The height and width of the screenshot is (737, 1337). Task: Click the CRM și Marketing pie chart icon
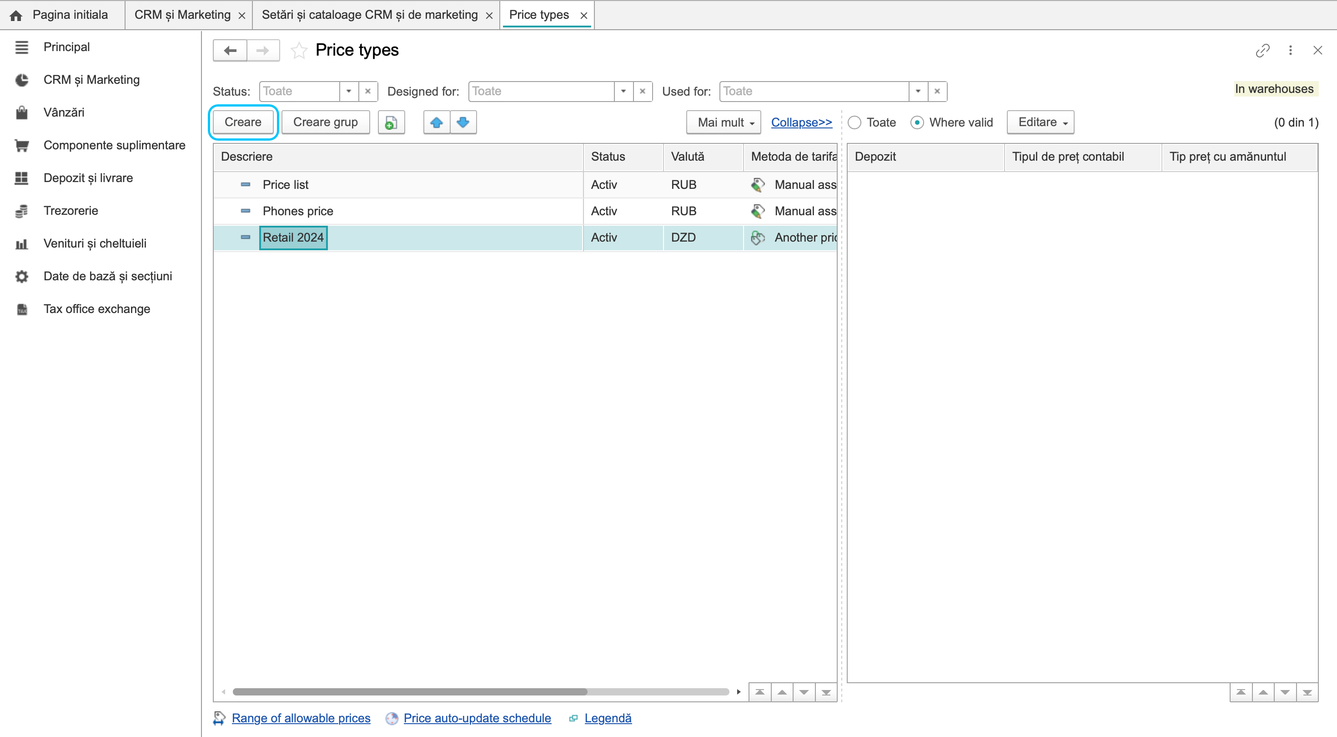tap(22, 80)
